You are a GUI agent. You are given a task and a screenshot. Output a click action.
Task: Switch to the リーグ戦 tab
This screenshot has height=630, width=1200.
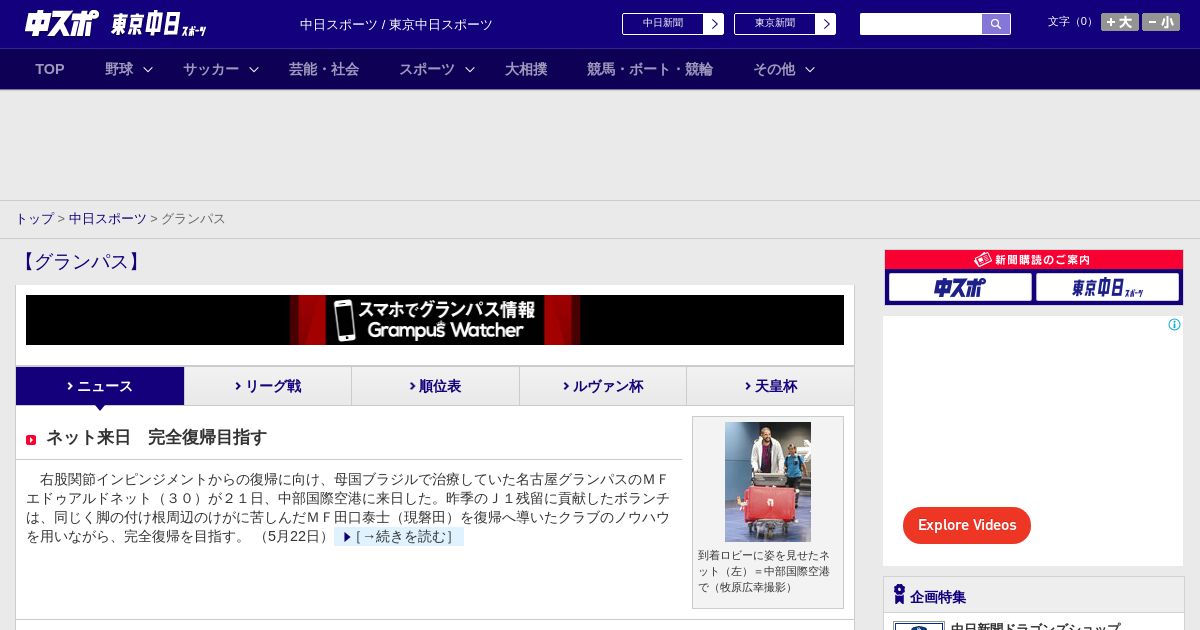(x=268, y=386)
